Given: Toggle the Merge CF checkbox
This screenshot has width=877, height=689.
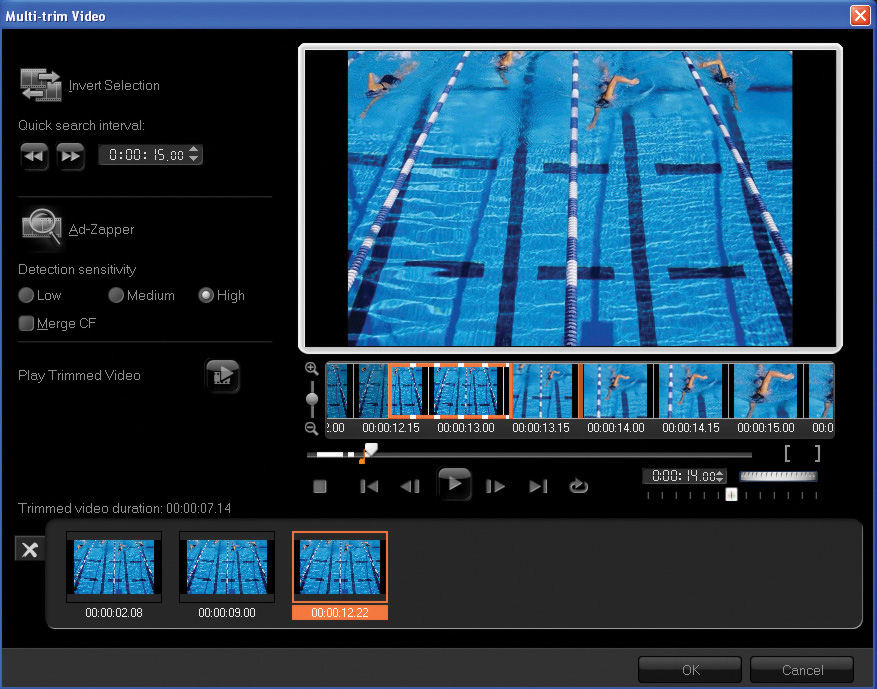Looking at the screenshot, I should click(x=26, y=323).
